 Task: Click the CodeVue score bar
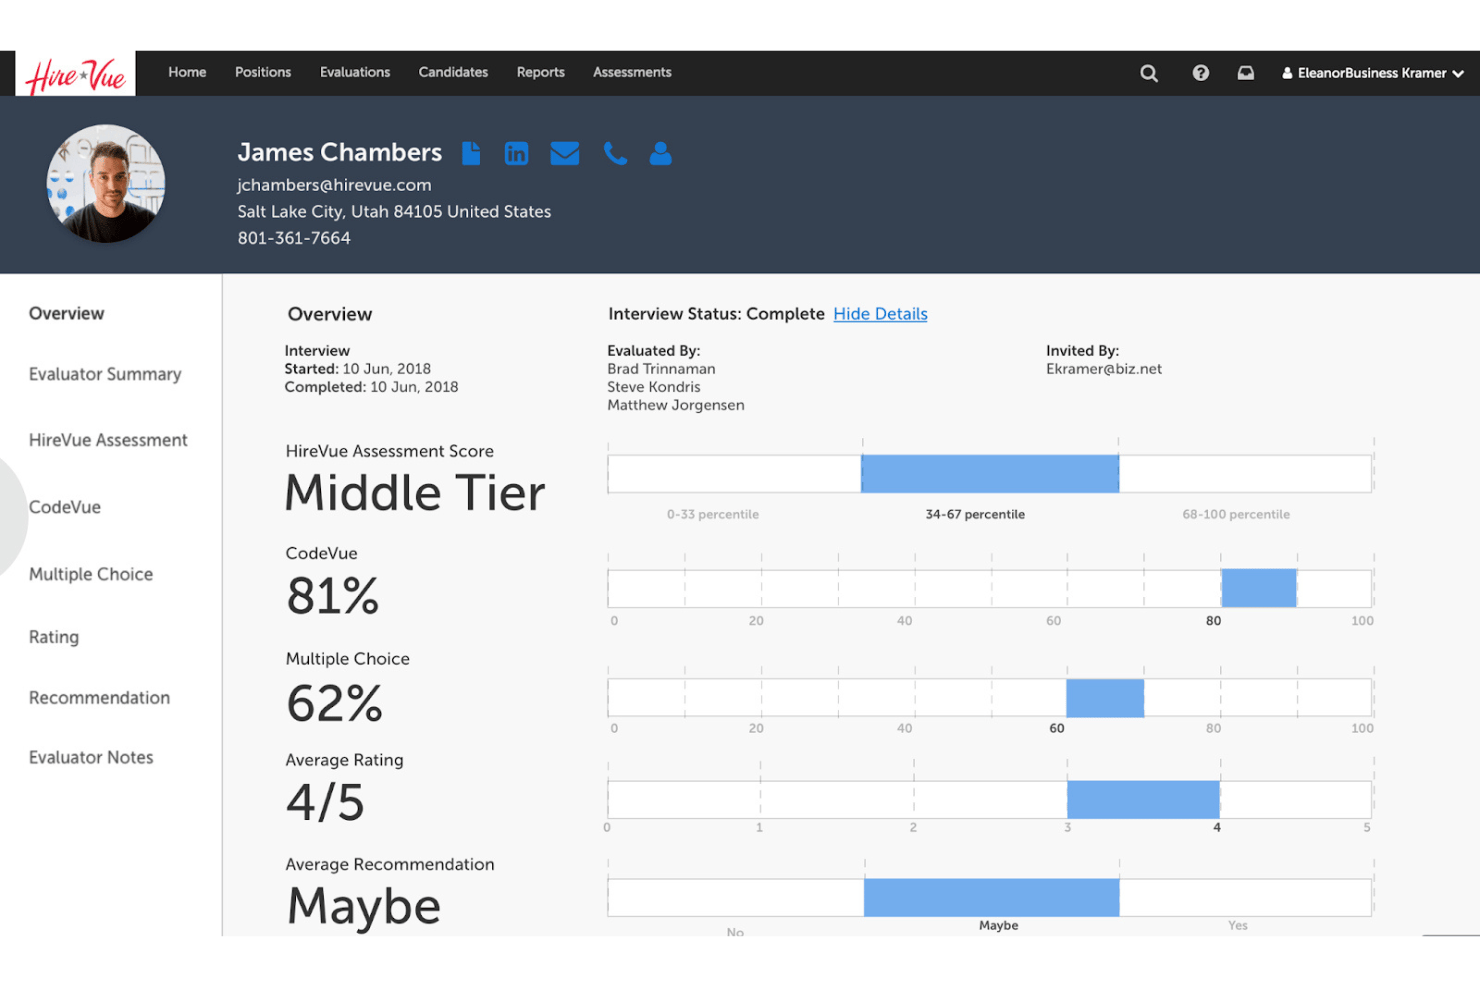click(x=1259, y=588)
